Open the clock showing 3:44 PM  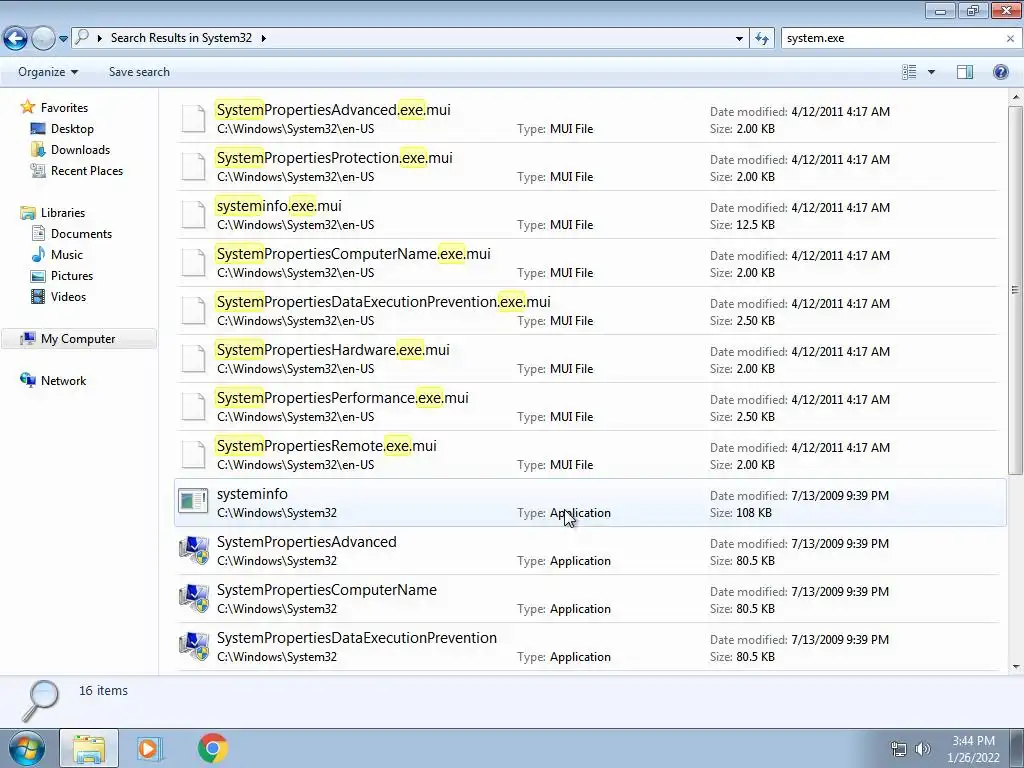[973, 749]
